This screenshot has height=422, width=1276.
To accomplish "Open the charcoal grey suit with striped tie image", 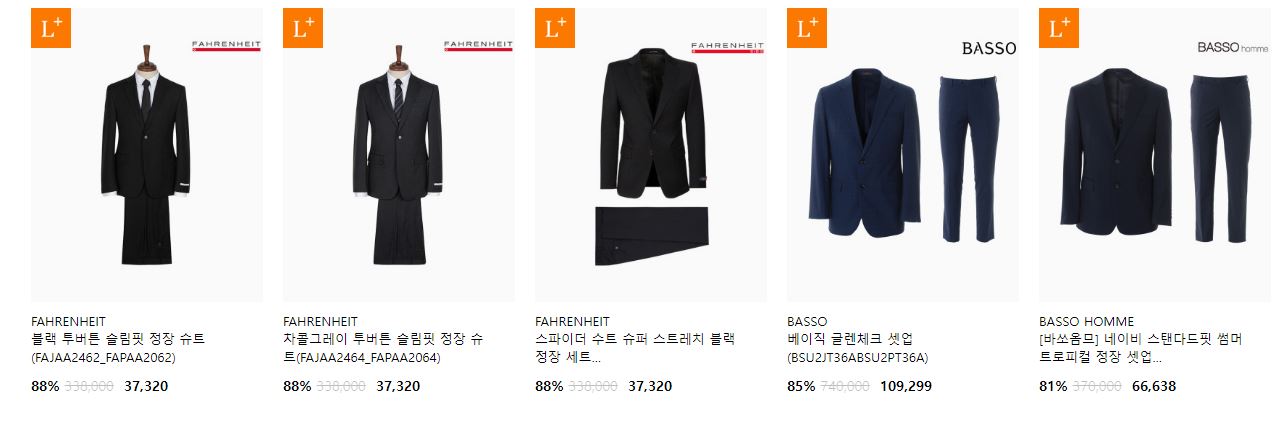I will coord(399,155).
